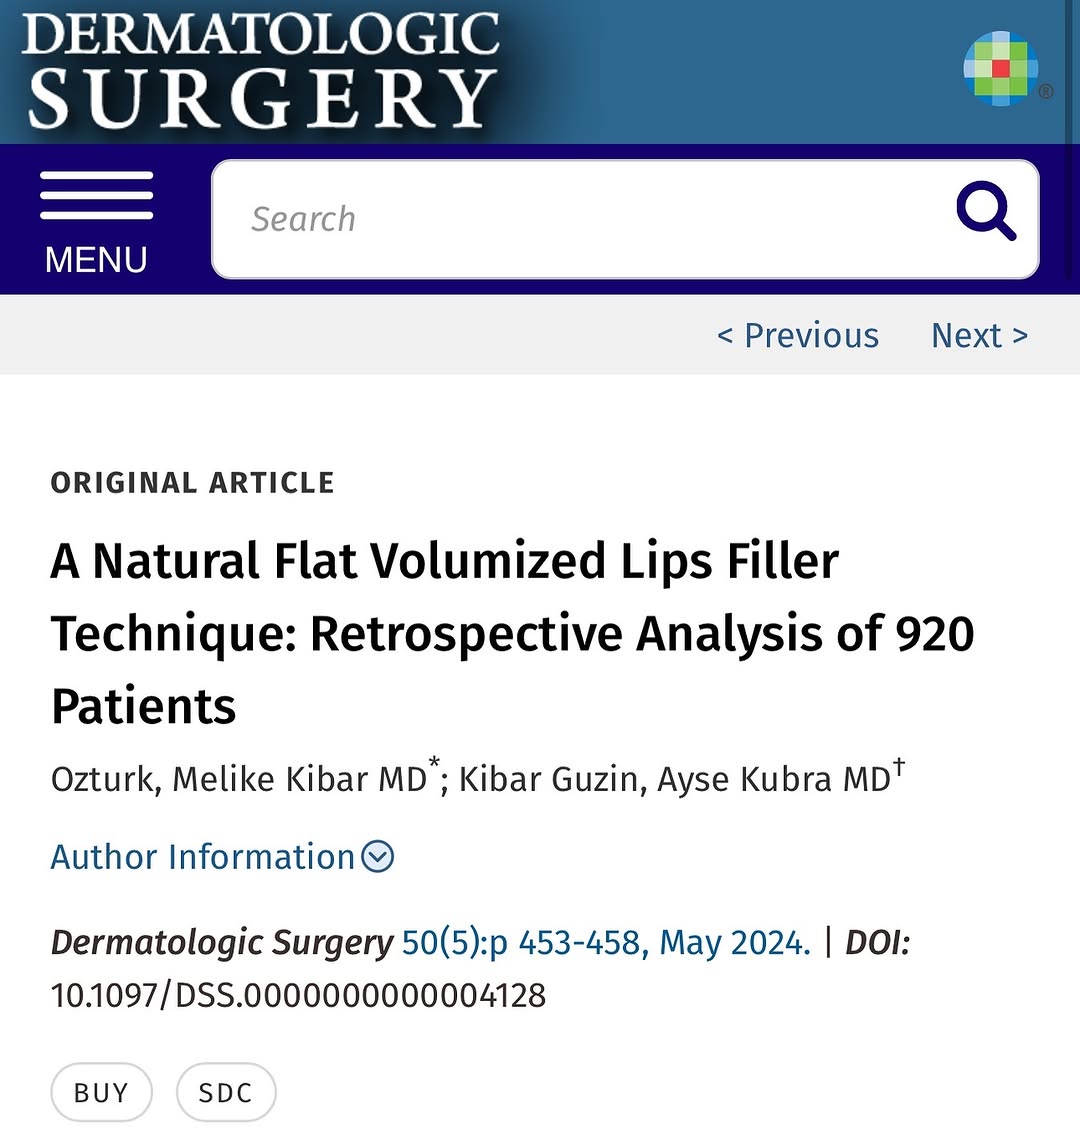Click the asterisk footnote after Melike Kibar MD
Image resolution: width=1080 pixels, height=1129 pixels.
tap(434, 765)
